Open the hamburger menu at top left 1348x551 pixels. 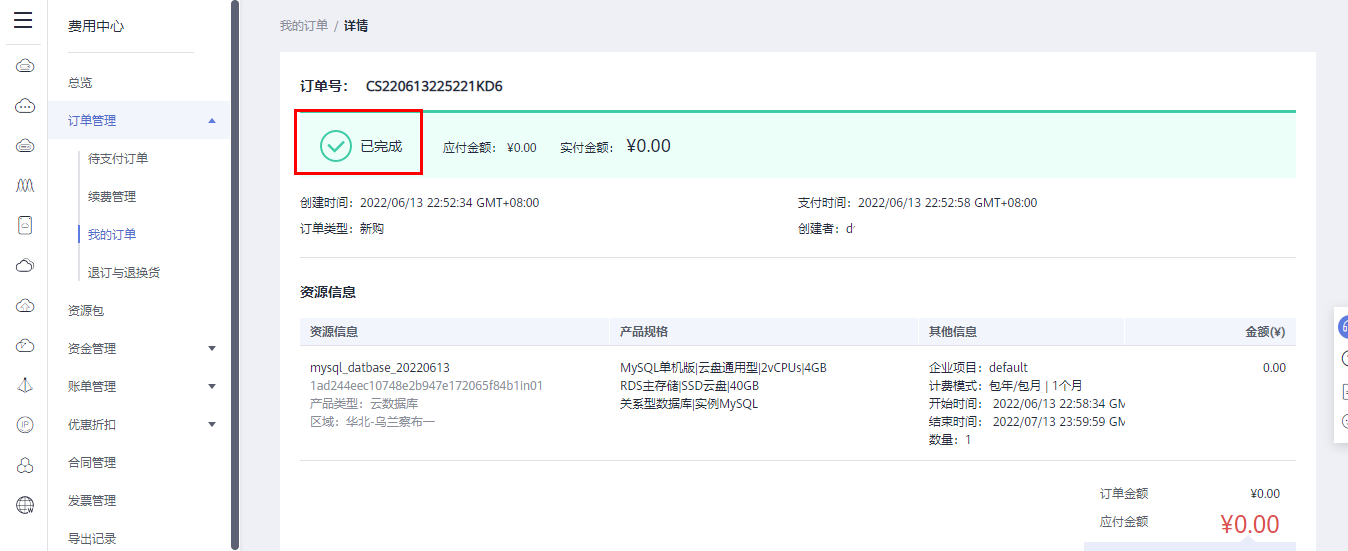[23, 20]
